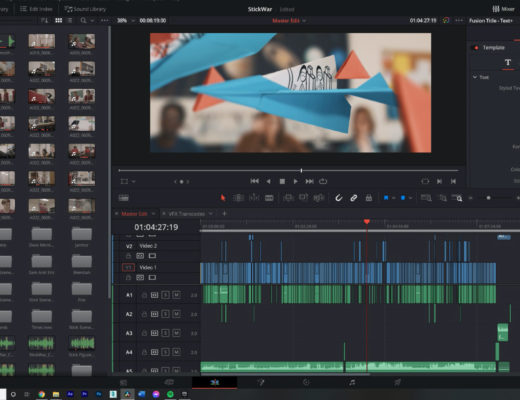Image resolution: width=520 pixels, height=400 pixels.
Task: Open the Mixer panel
Action: click(503, 9)
